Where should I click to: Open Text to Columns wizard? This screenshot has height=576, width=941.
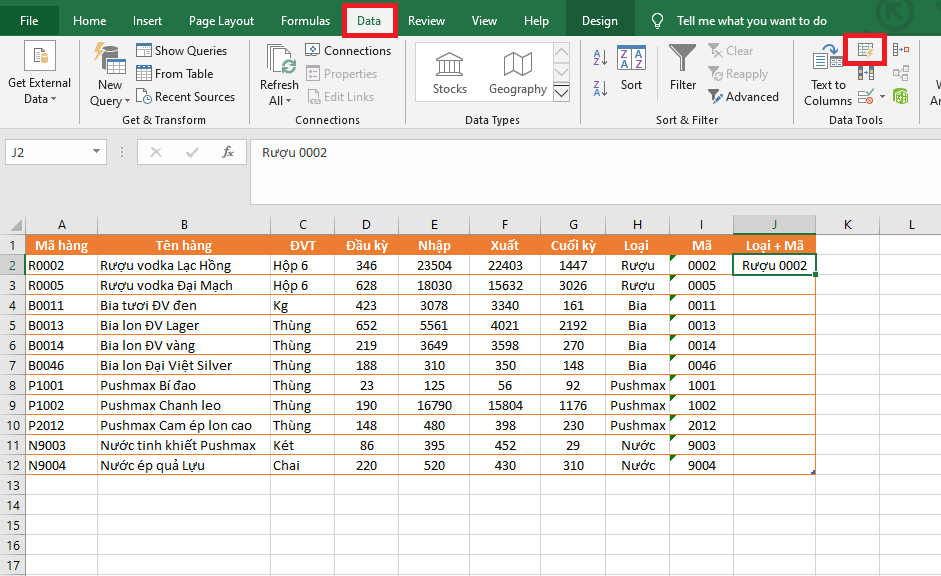[x=828, y=75]
